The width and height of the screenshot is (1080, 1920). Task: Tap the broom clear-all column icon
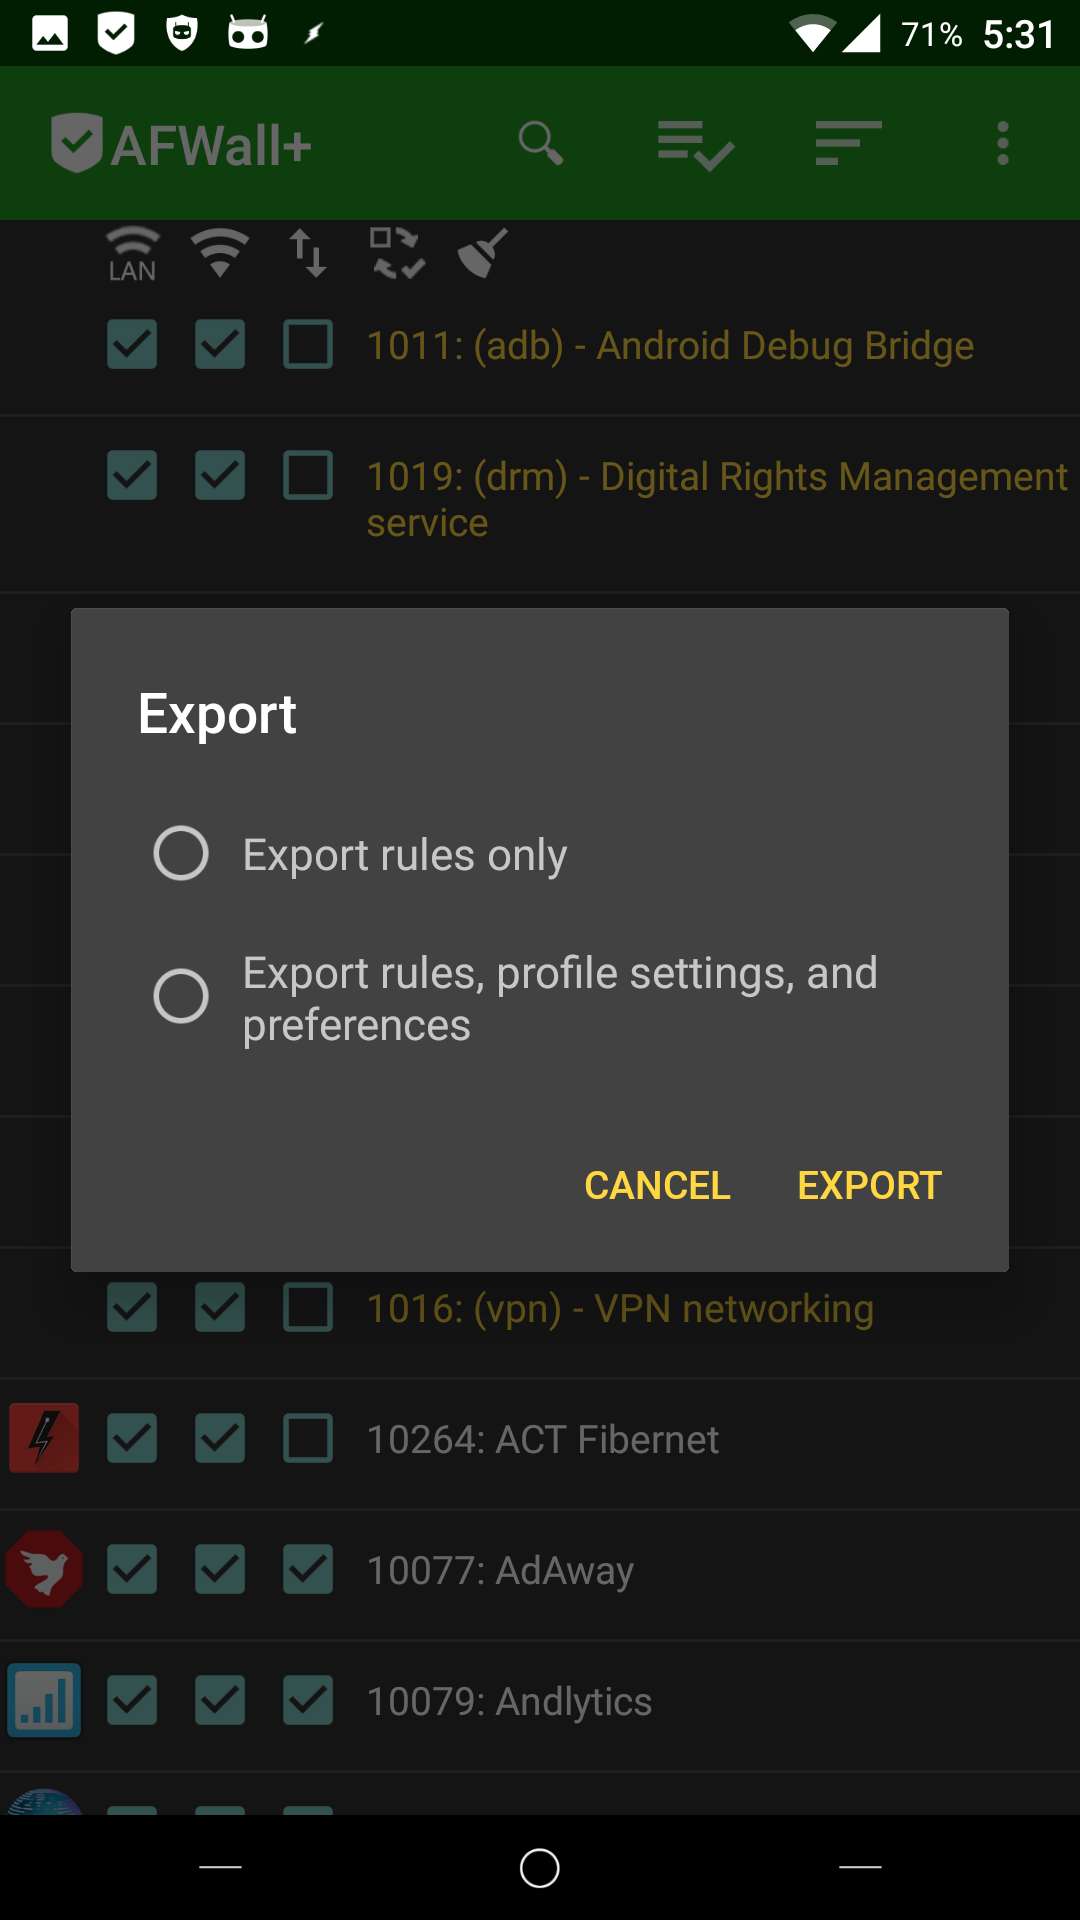483,253
